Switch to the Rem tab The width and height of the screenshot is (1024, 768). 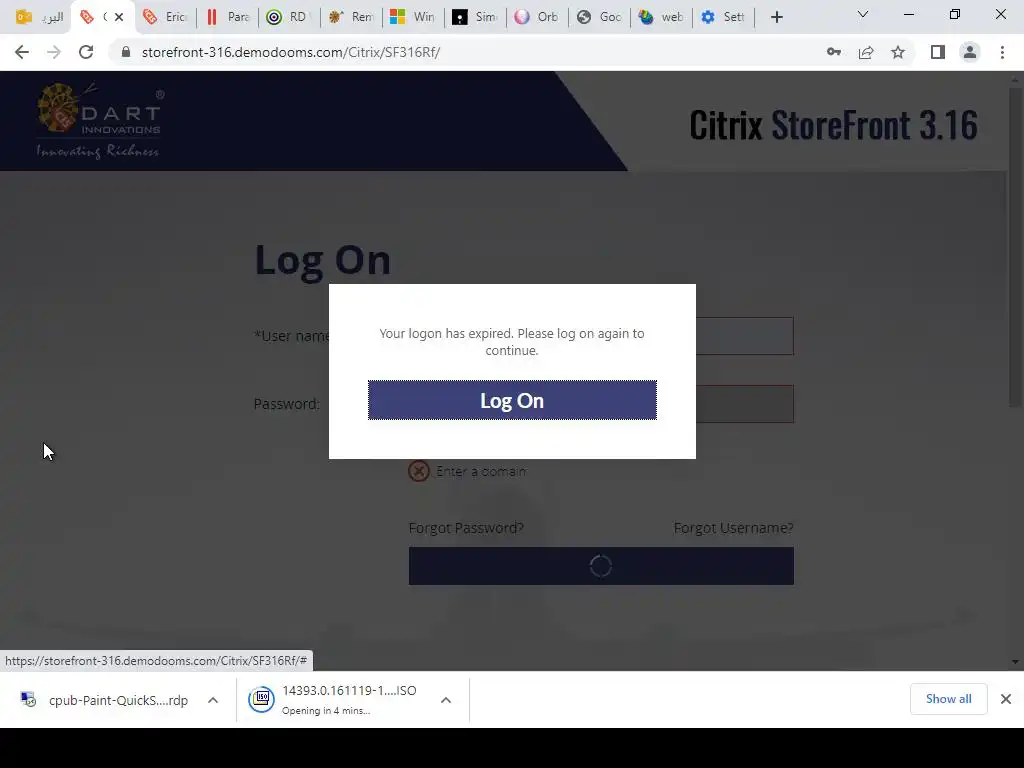click(351, 17)
